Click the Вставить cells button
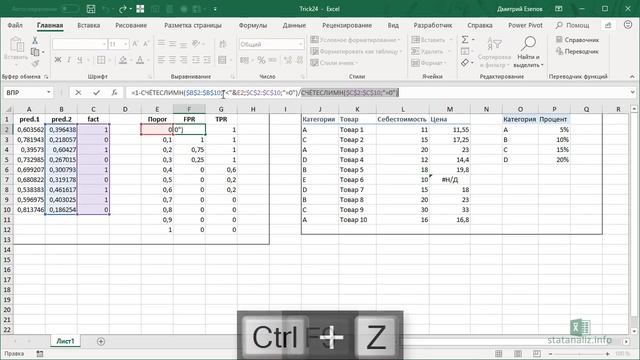 pos(432,40)
